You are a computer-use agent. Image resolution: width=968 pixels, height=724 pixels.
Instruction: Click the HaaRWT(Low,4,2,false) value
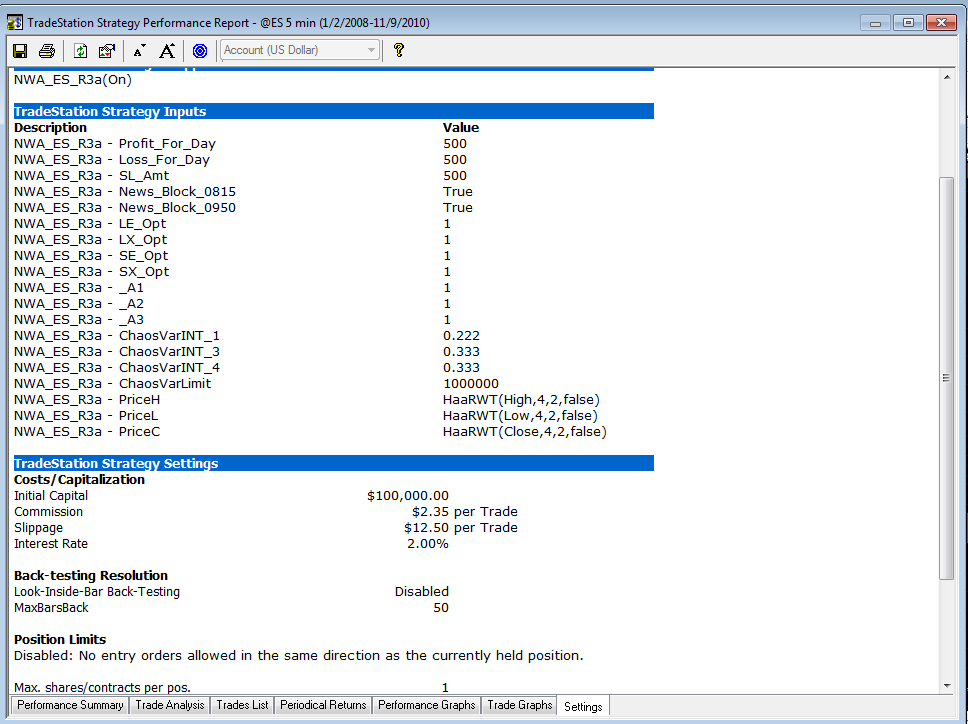click(x=520, y=416)
